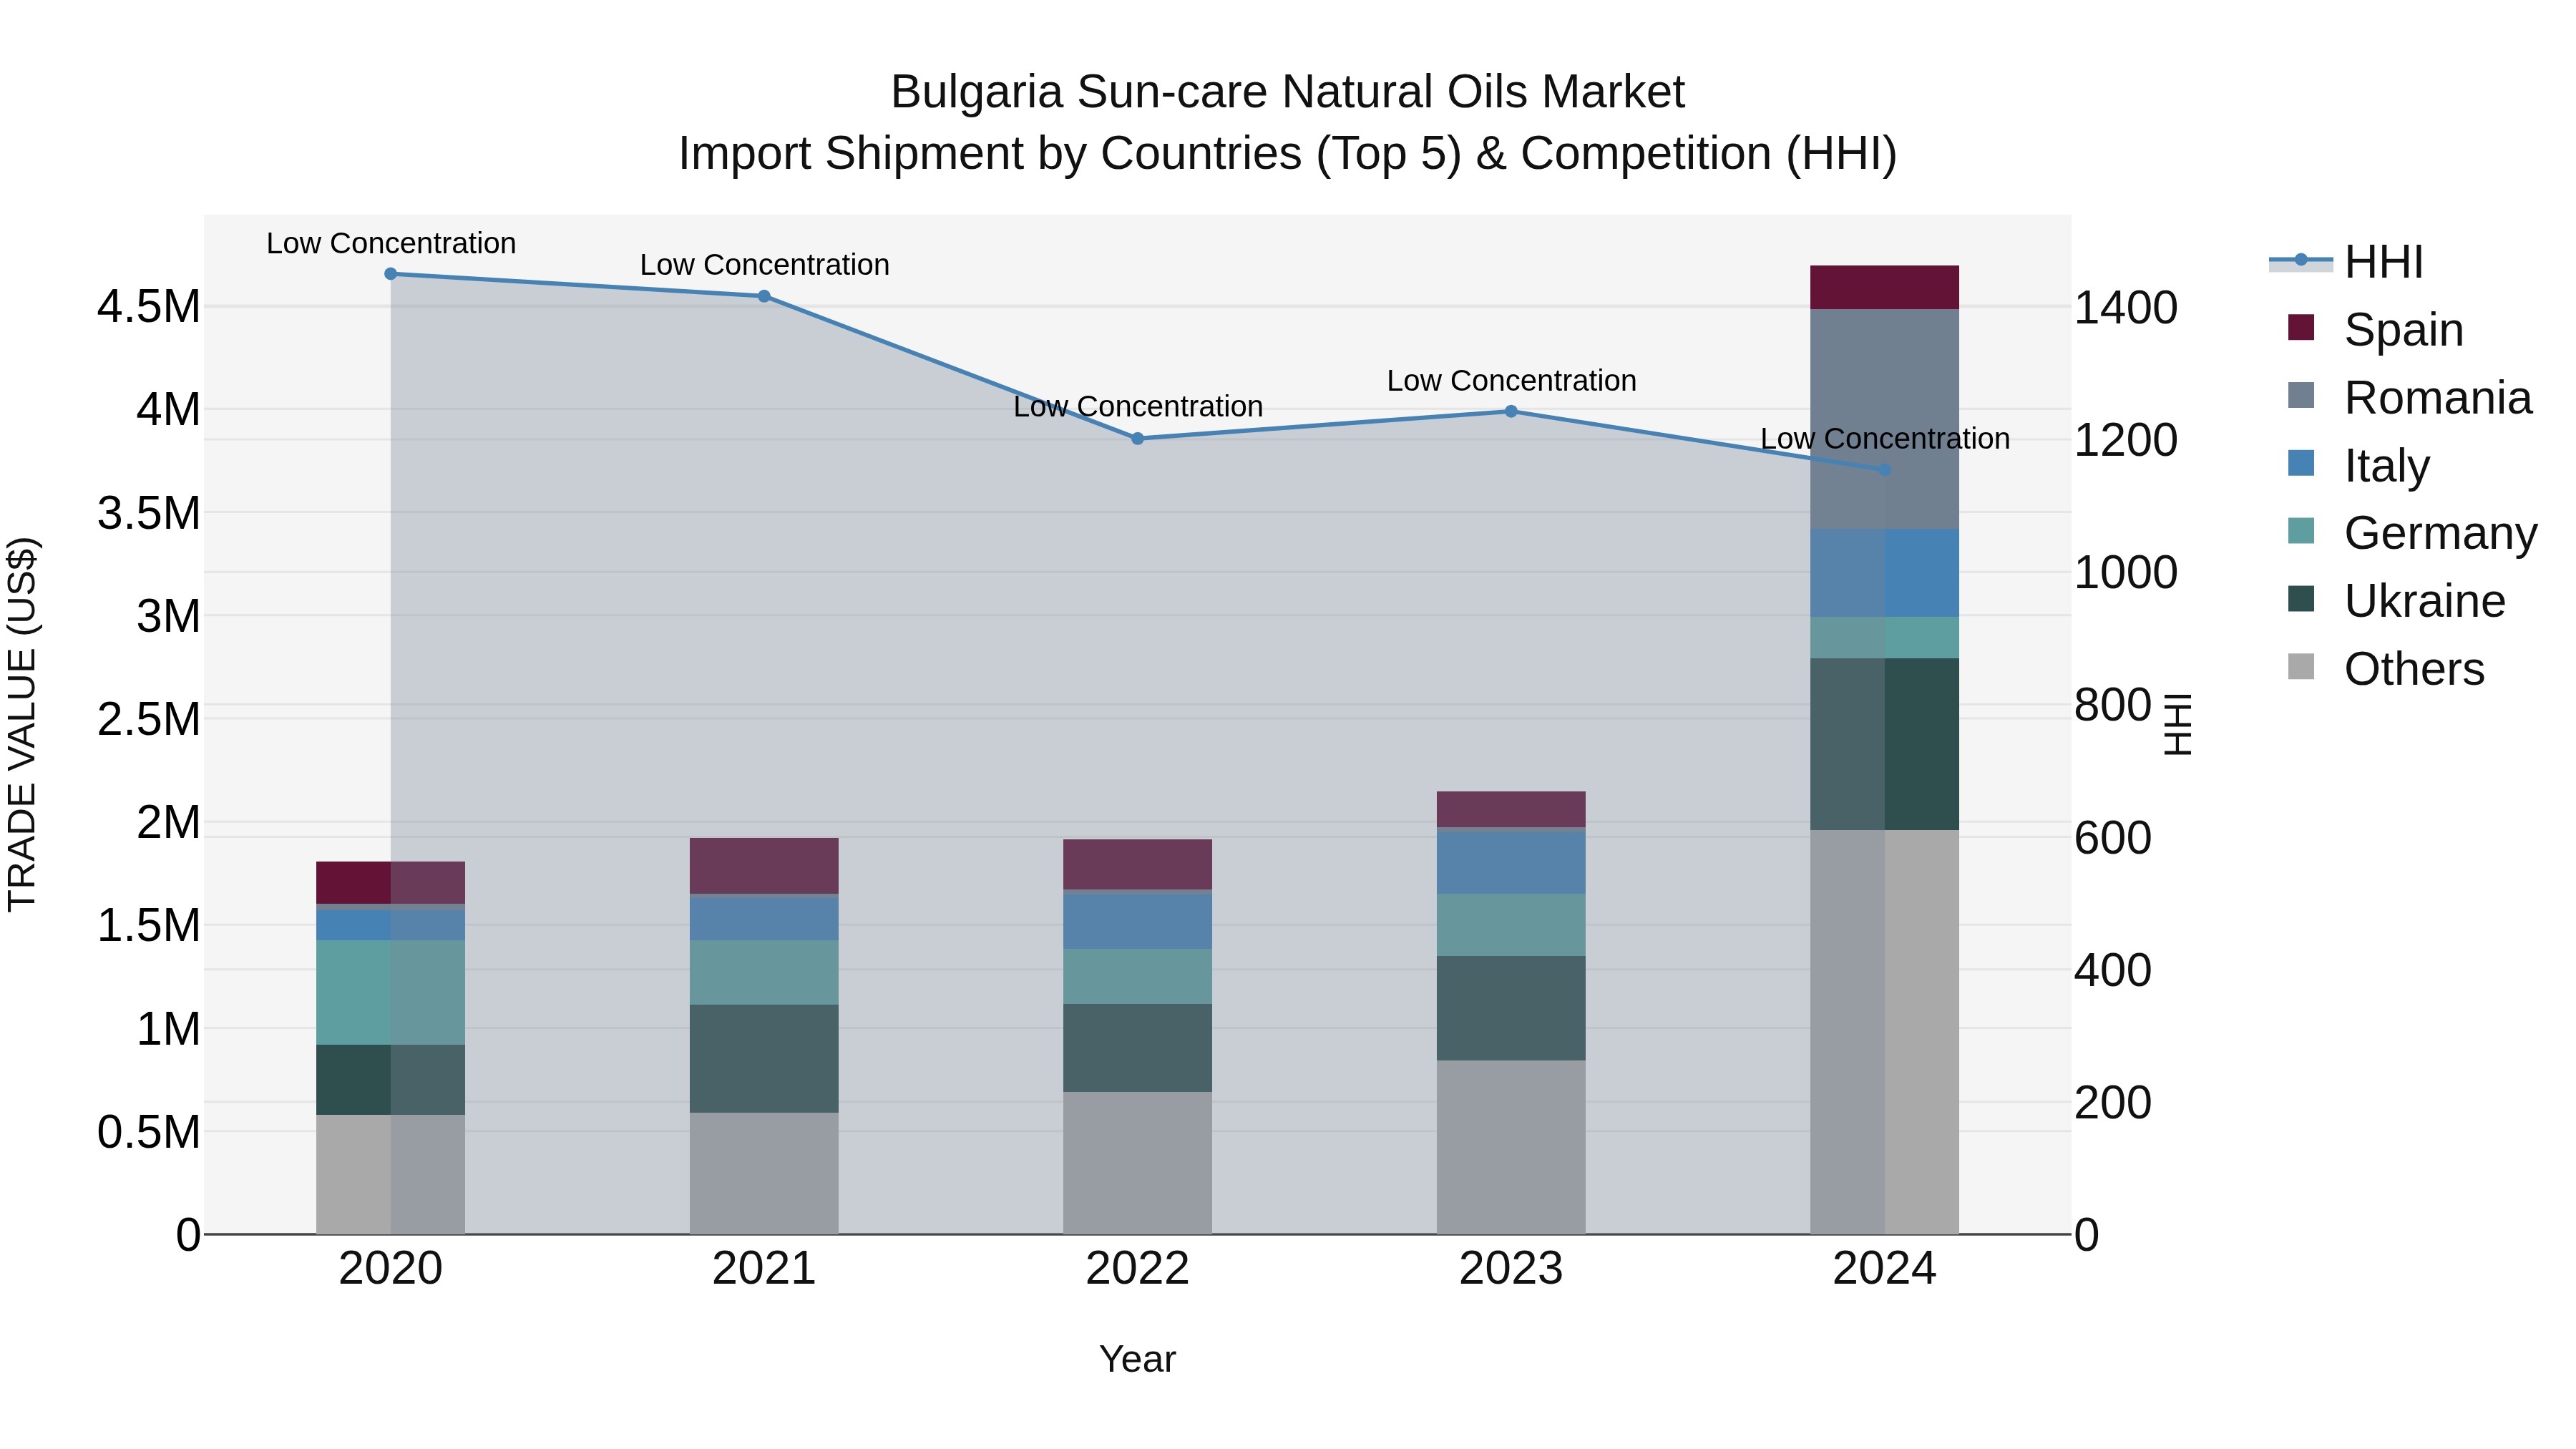Image resolution: width=2576 pixels, height=1449 pixels.
Task: Click the 2021 Italy bar segment
Action: pyautogui.click(x=764, y=919)
